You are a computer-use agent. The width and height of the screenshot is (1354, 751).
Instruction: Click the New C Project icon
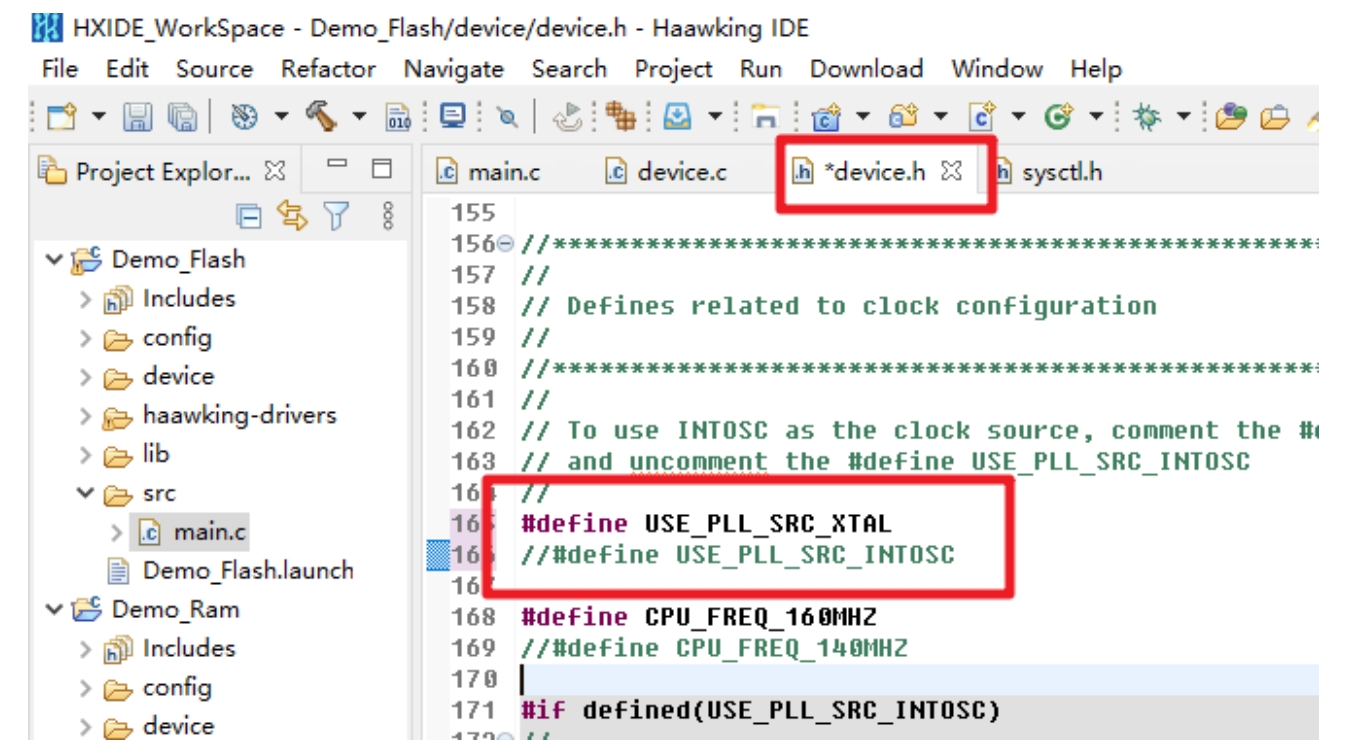[x=826, y=118]
